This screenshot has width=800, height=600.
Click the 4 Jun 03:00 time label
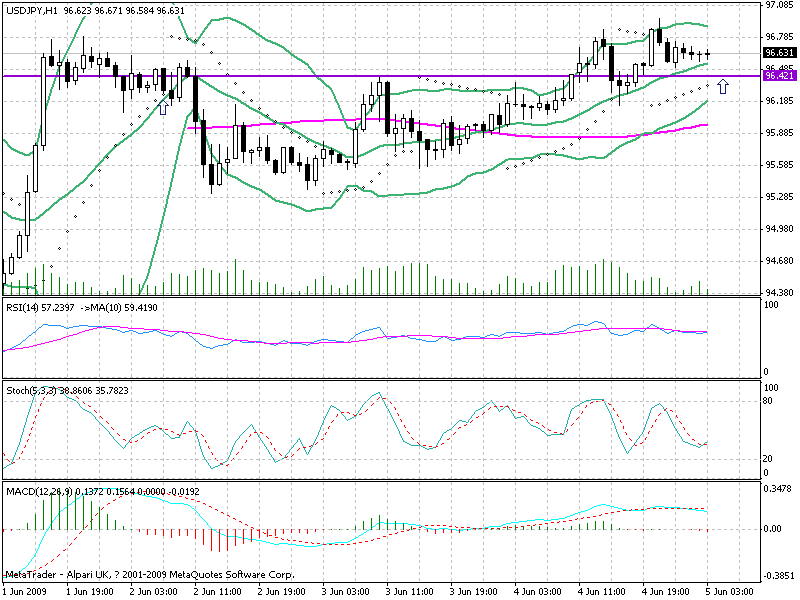tap(538, 592)
